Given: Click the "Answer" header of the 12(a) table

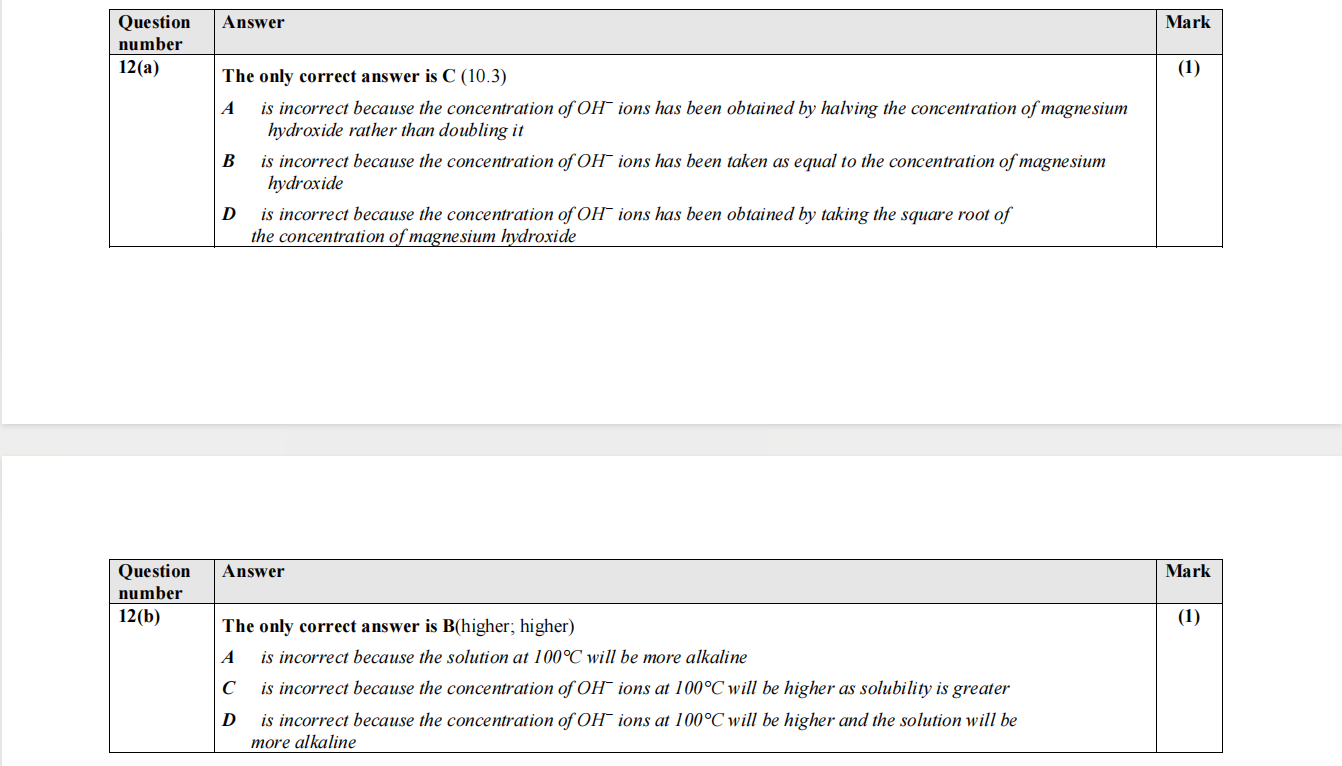Looking at the screenshot, I should pyautogui.click(x=253, y=23).
